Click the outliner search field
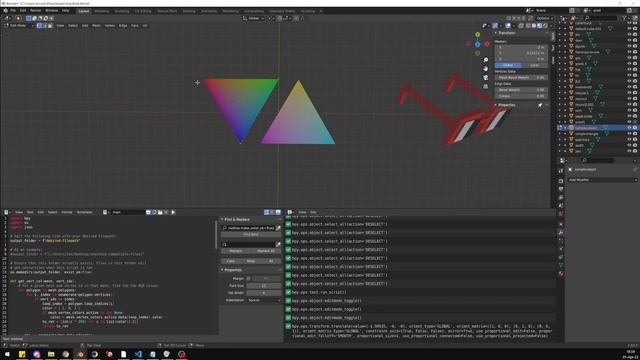The width and height of the screenshot is (640, 360). tap(600, 18)
